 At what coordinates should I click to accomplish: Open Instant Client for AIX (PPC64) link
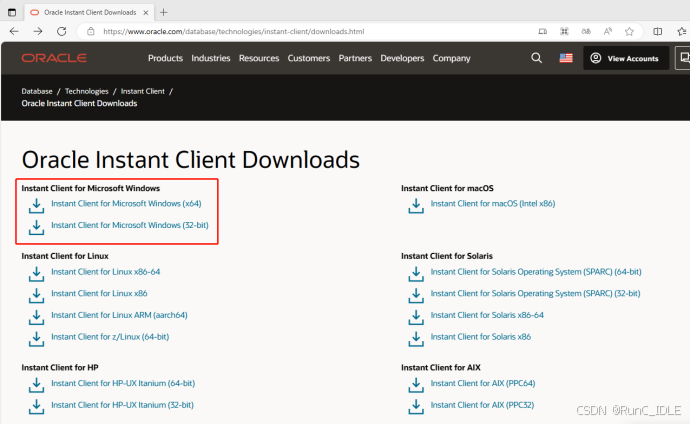(x=483, y=383)
